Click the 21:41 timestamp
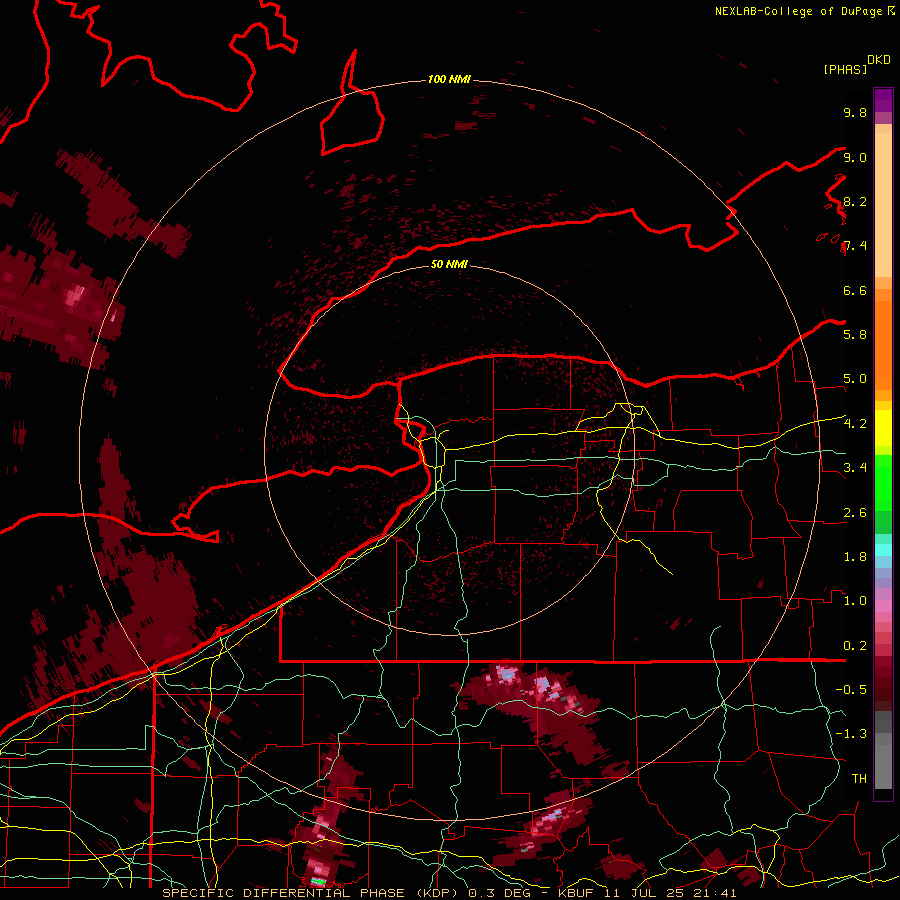Screen dimensions: 900x900 (715, 893)
